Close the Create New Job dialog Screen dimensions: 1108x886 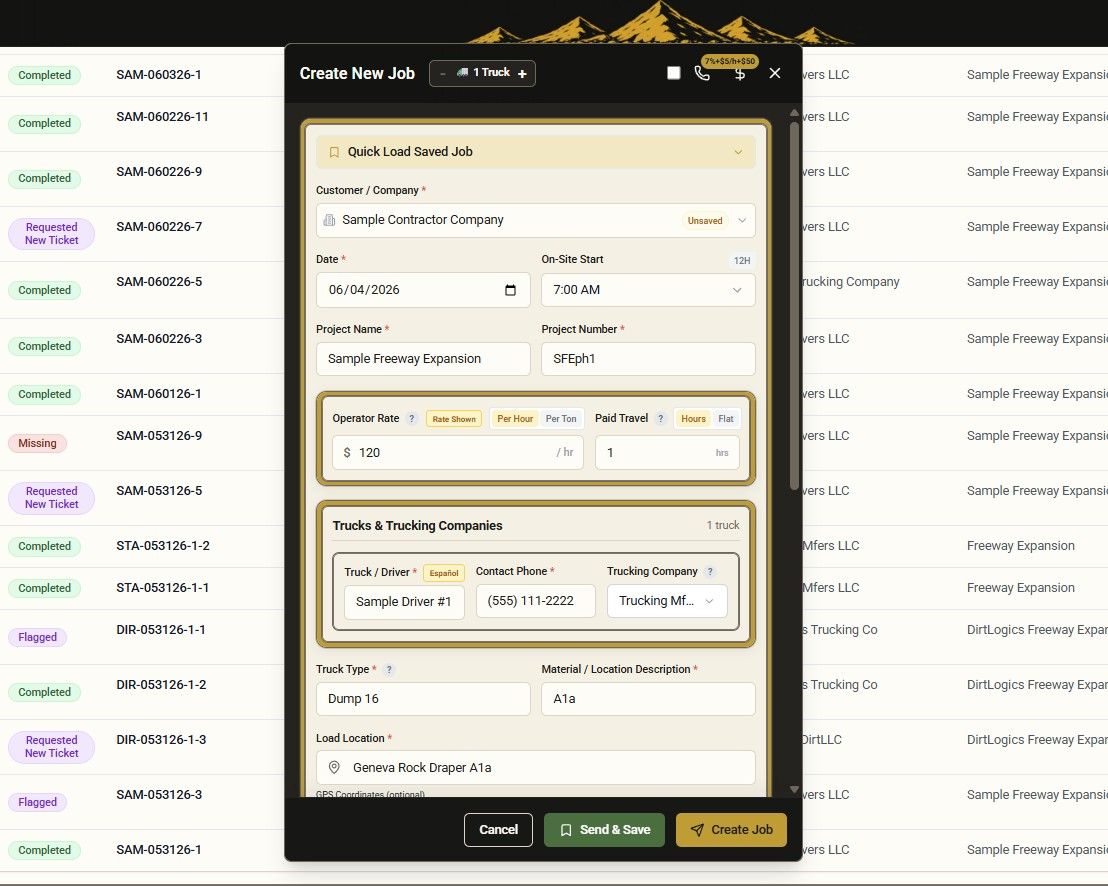click(775, 73)
